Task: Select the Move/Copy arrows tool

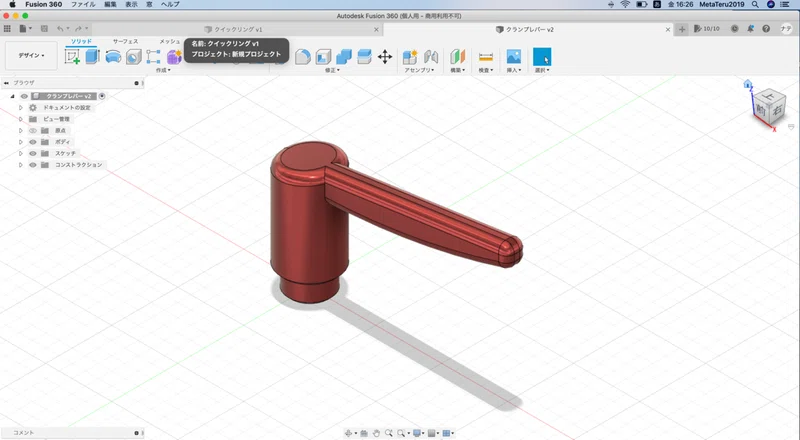Action: (x=385, y=57)
